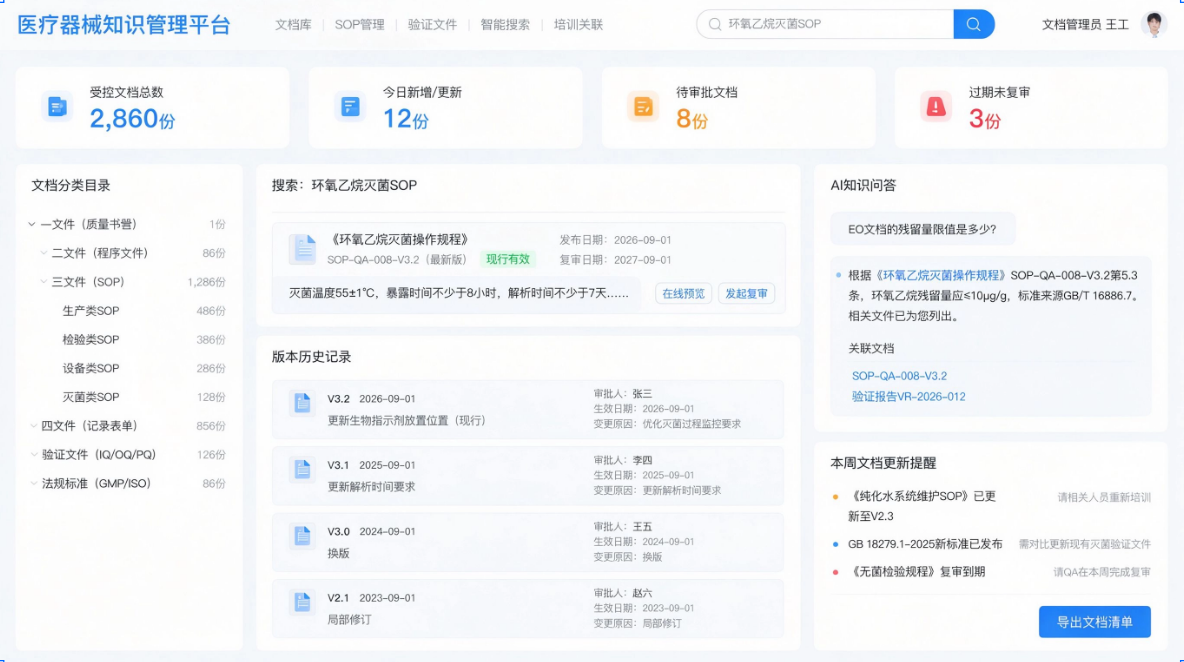Click 审批人：赵六 in V2.1 row

coord(622,593)
